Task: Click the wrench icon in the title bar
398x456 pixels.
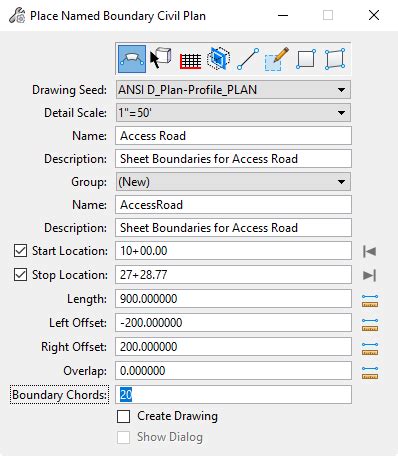Action: pyautogui.click(x=17, y=15)
